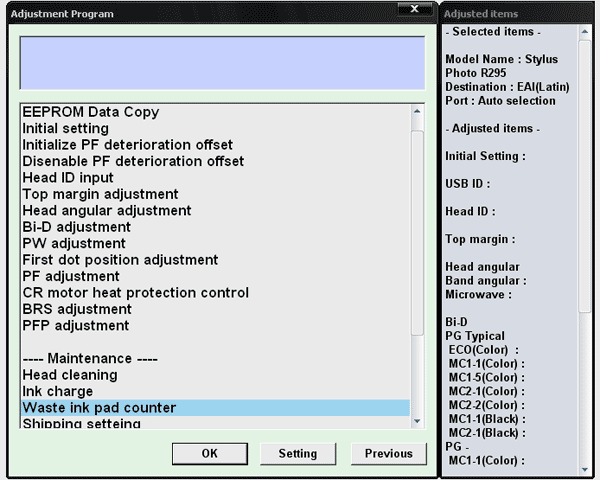Viewport: 600px width, 480px height.
Task: Open the Setting button
Action: pos(297,454)
